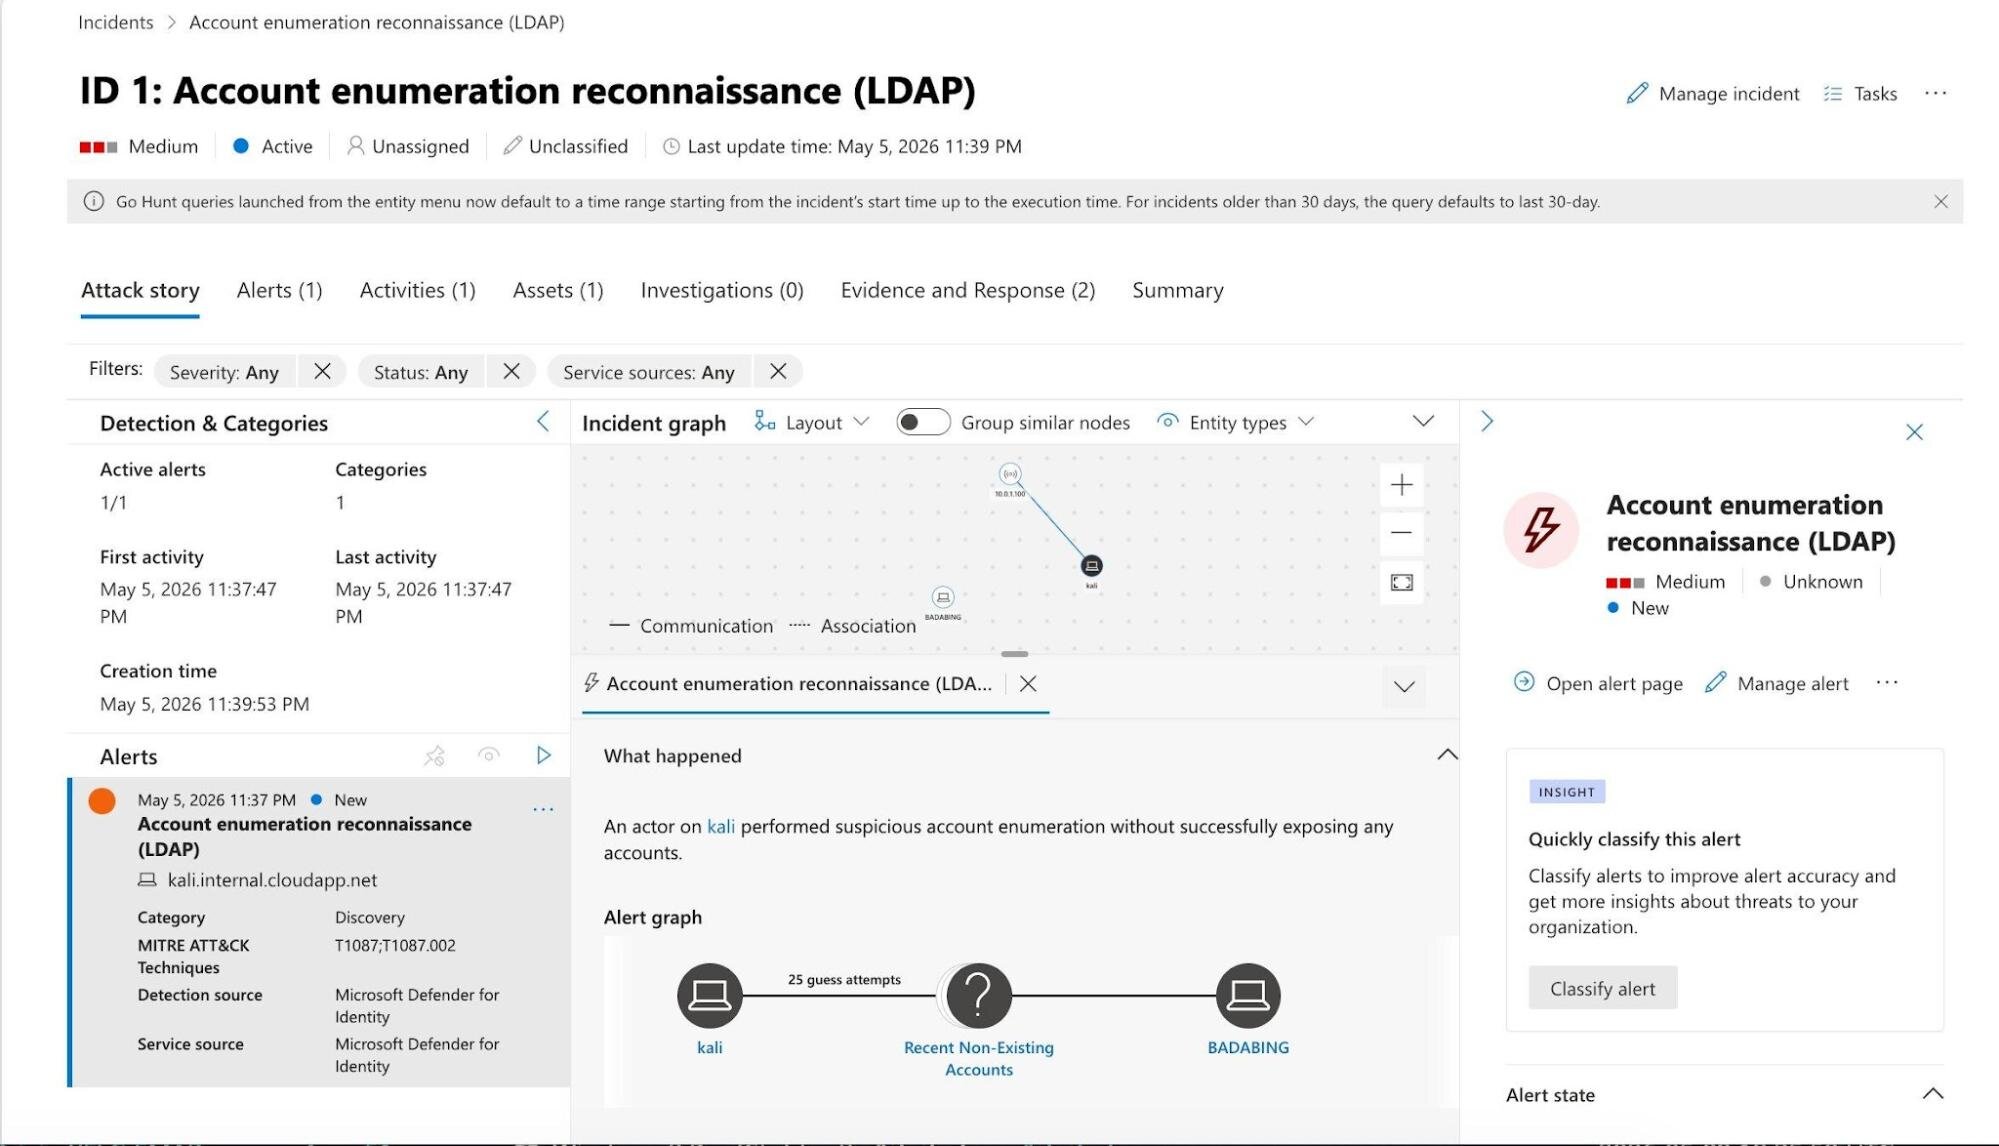Viewport: 1999px width, 1146px height.
Task: Toggle alert visibility eye icon
Action: click(489, 755)
